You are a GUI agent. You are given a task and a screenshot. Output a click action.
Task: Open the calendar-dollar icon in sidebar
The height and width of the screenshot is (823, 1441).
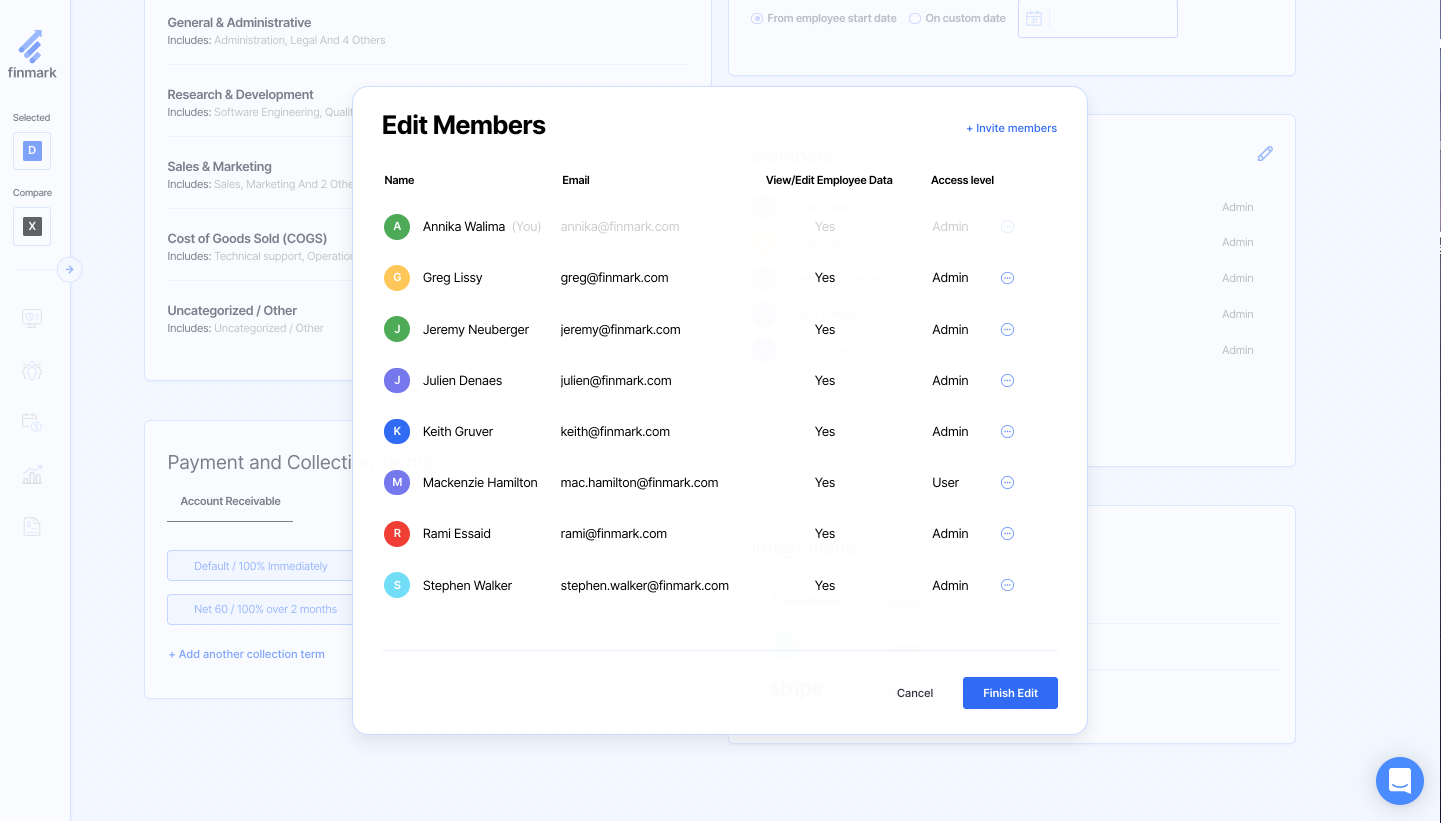(x=32, y=423)
